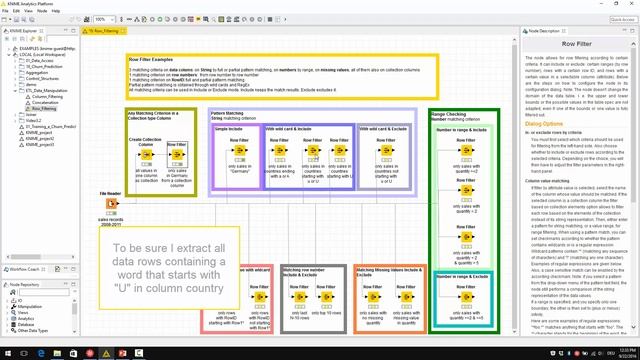The image size is (640, 360).
Task: Open Edge from the taskbar
Action: coord(41,353)
